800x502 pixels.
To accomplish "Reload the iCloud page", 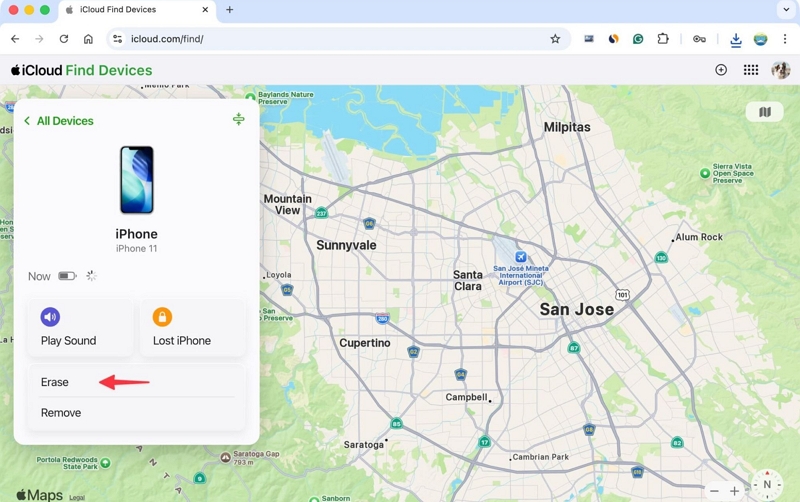I will pyautogui.click(x=64, y=39).
